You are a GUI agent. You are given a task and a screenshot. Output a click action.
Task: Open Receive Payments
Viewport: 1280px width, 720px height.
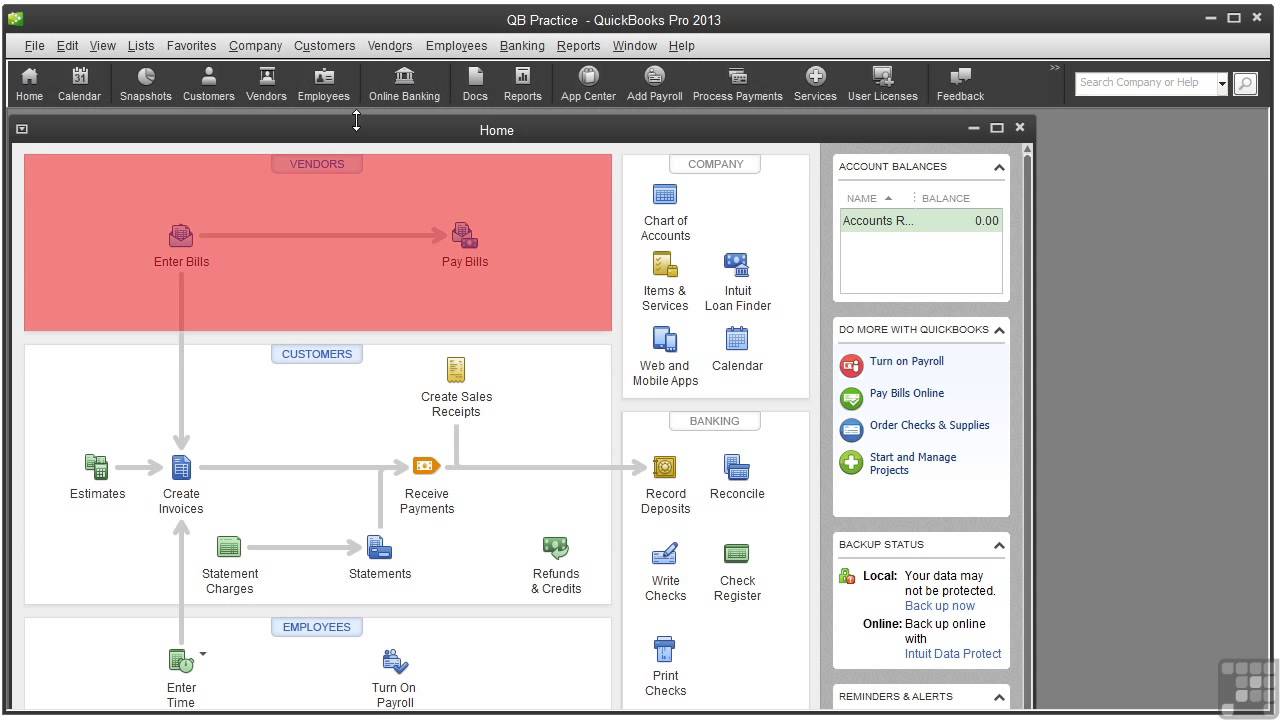coord(427,466)
